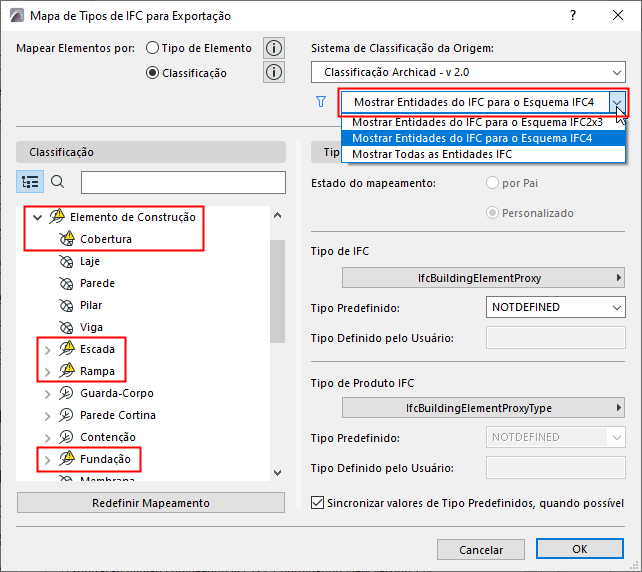Expand the Rampa tree node
Screen dimensions: 642x572
tap(47, 372)
